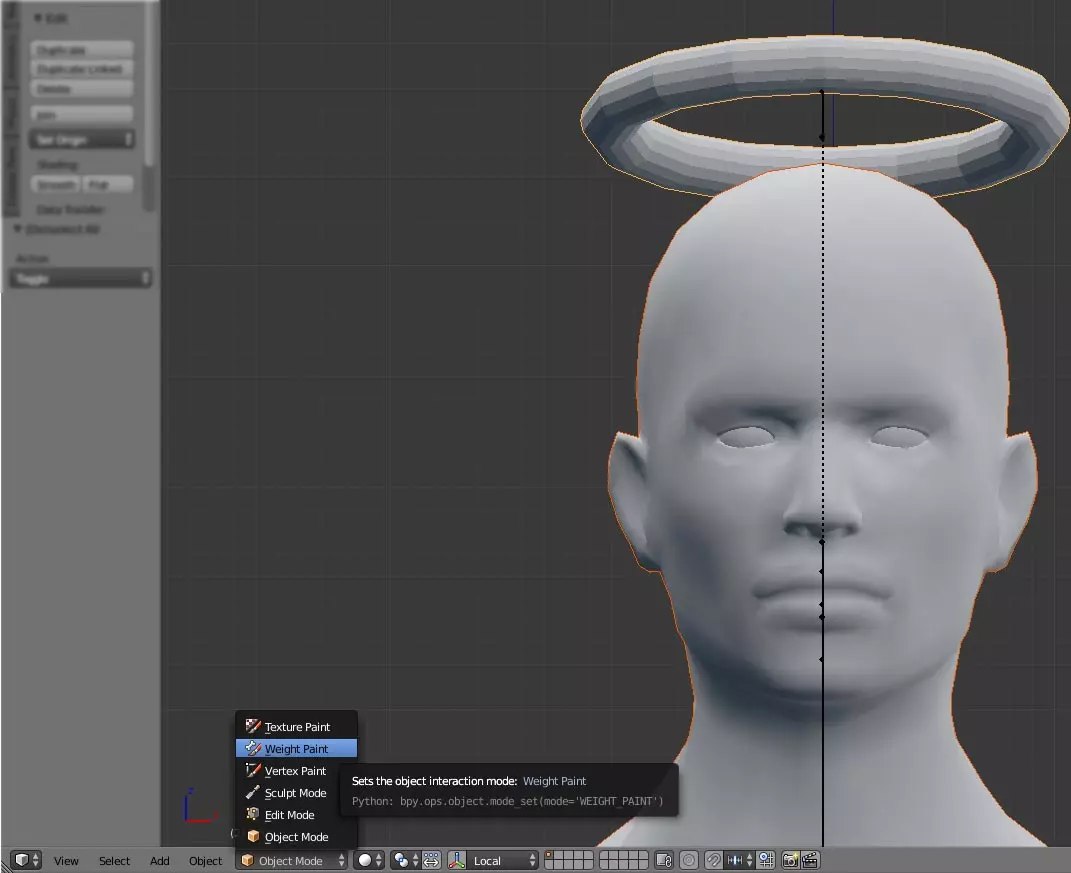Click the proportional editing circle icon
This screenshot has height=873, width=1071.
[689, 860]
